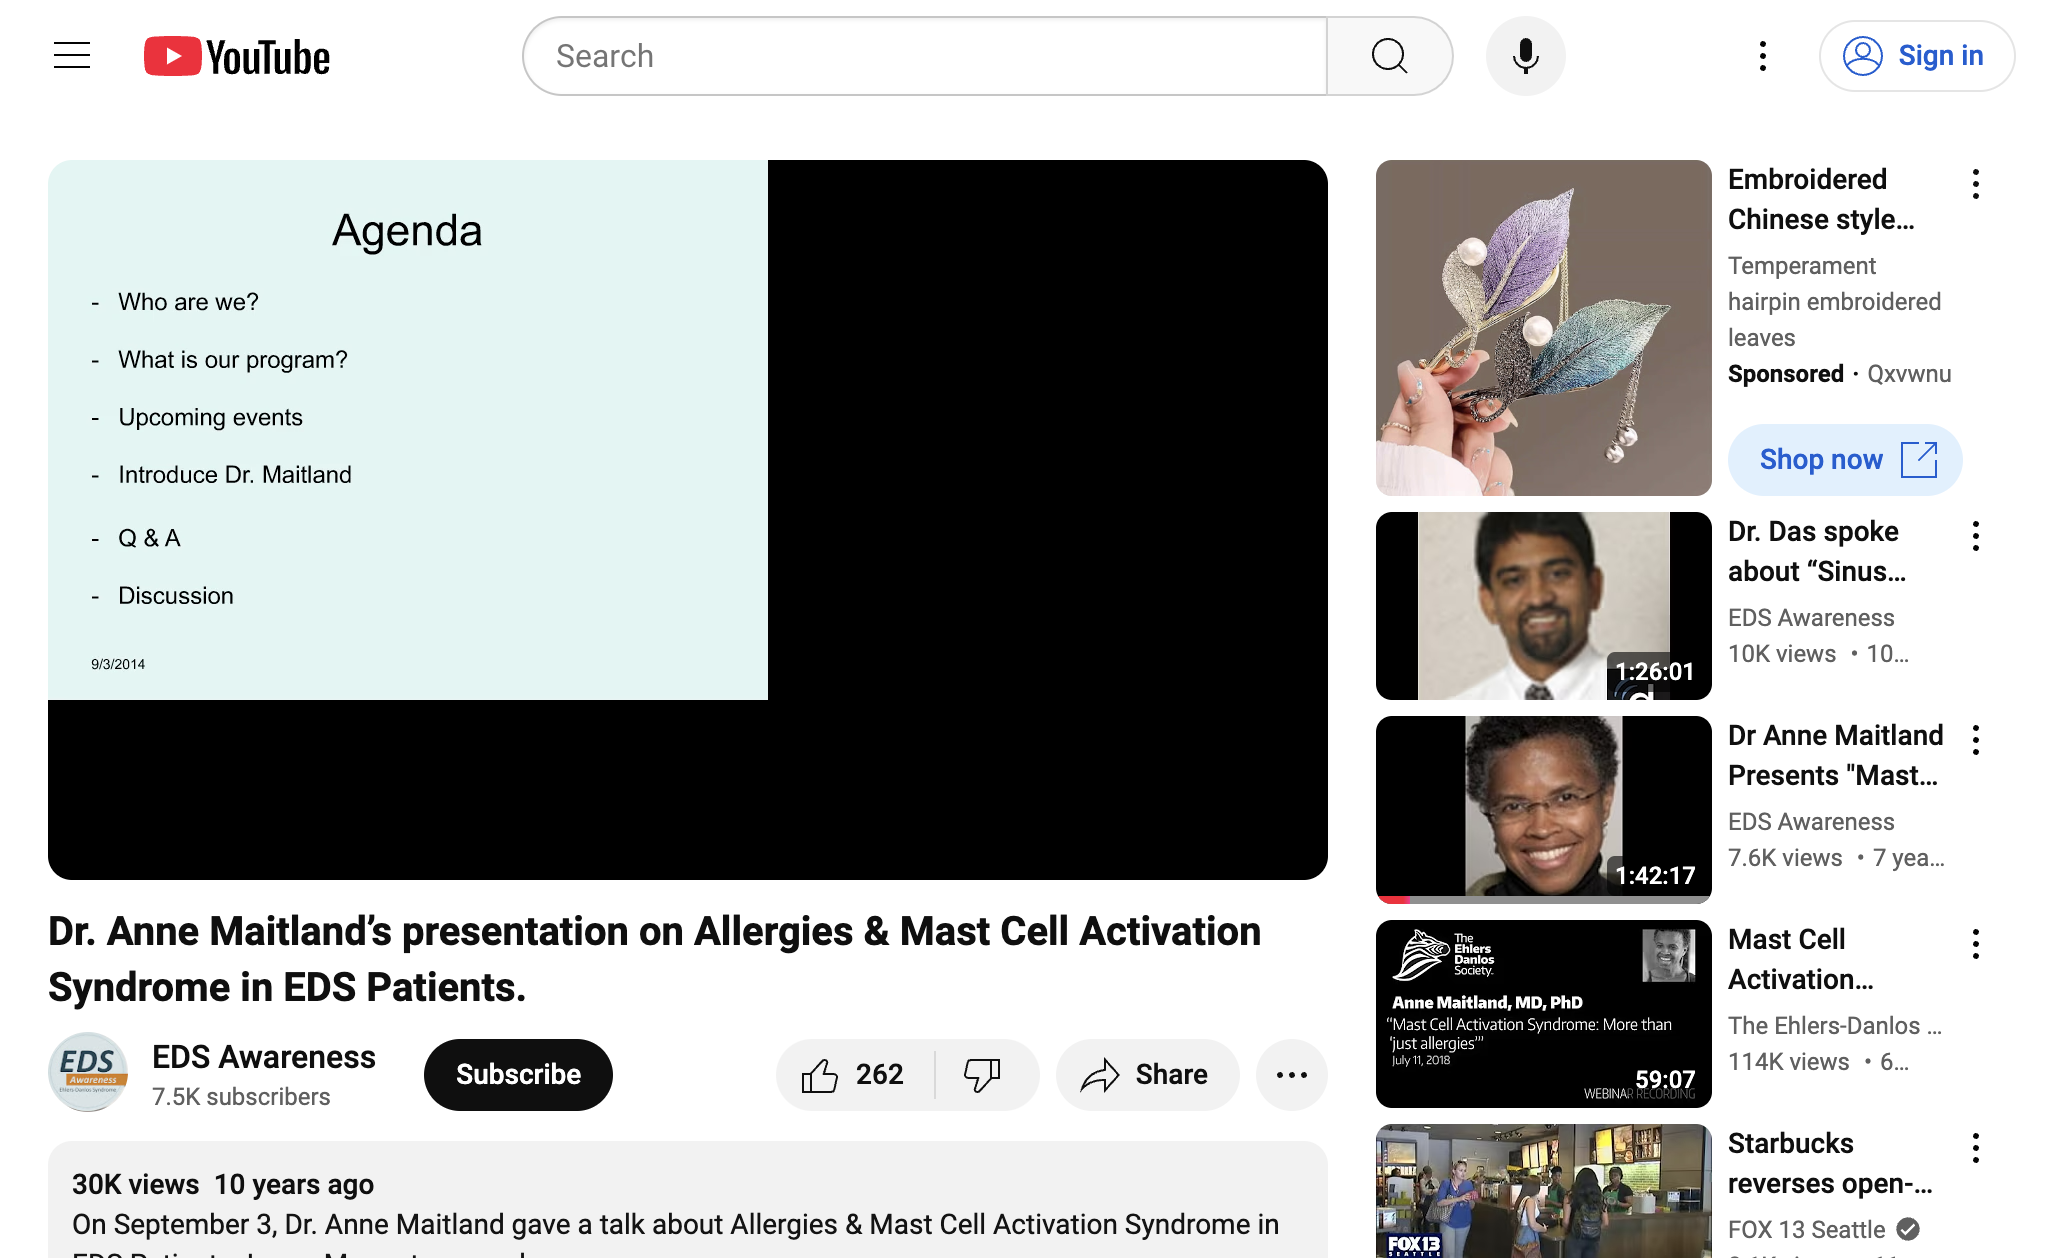Open EDS Awareness channel avatar
The width and height of the screenshot is (2048, 1258).
tap(88, 1072)
